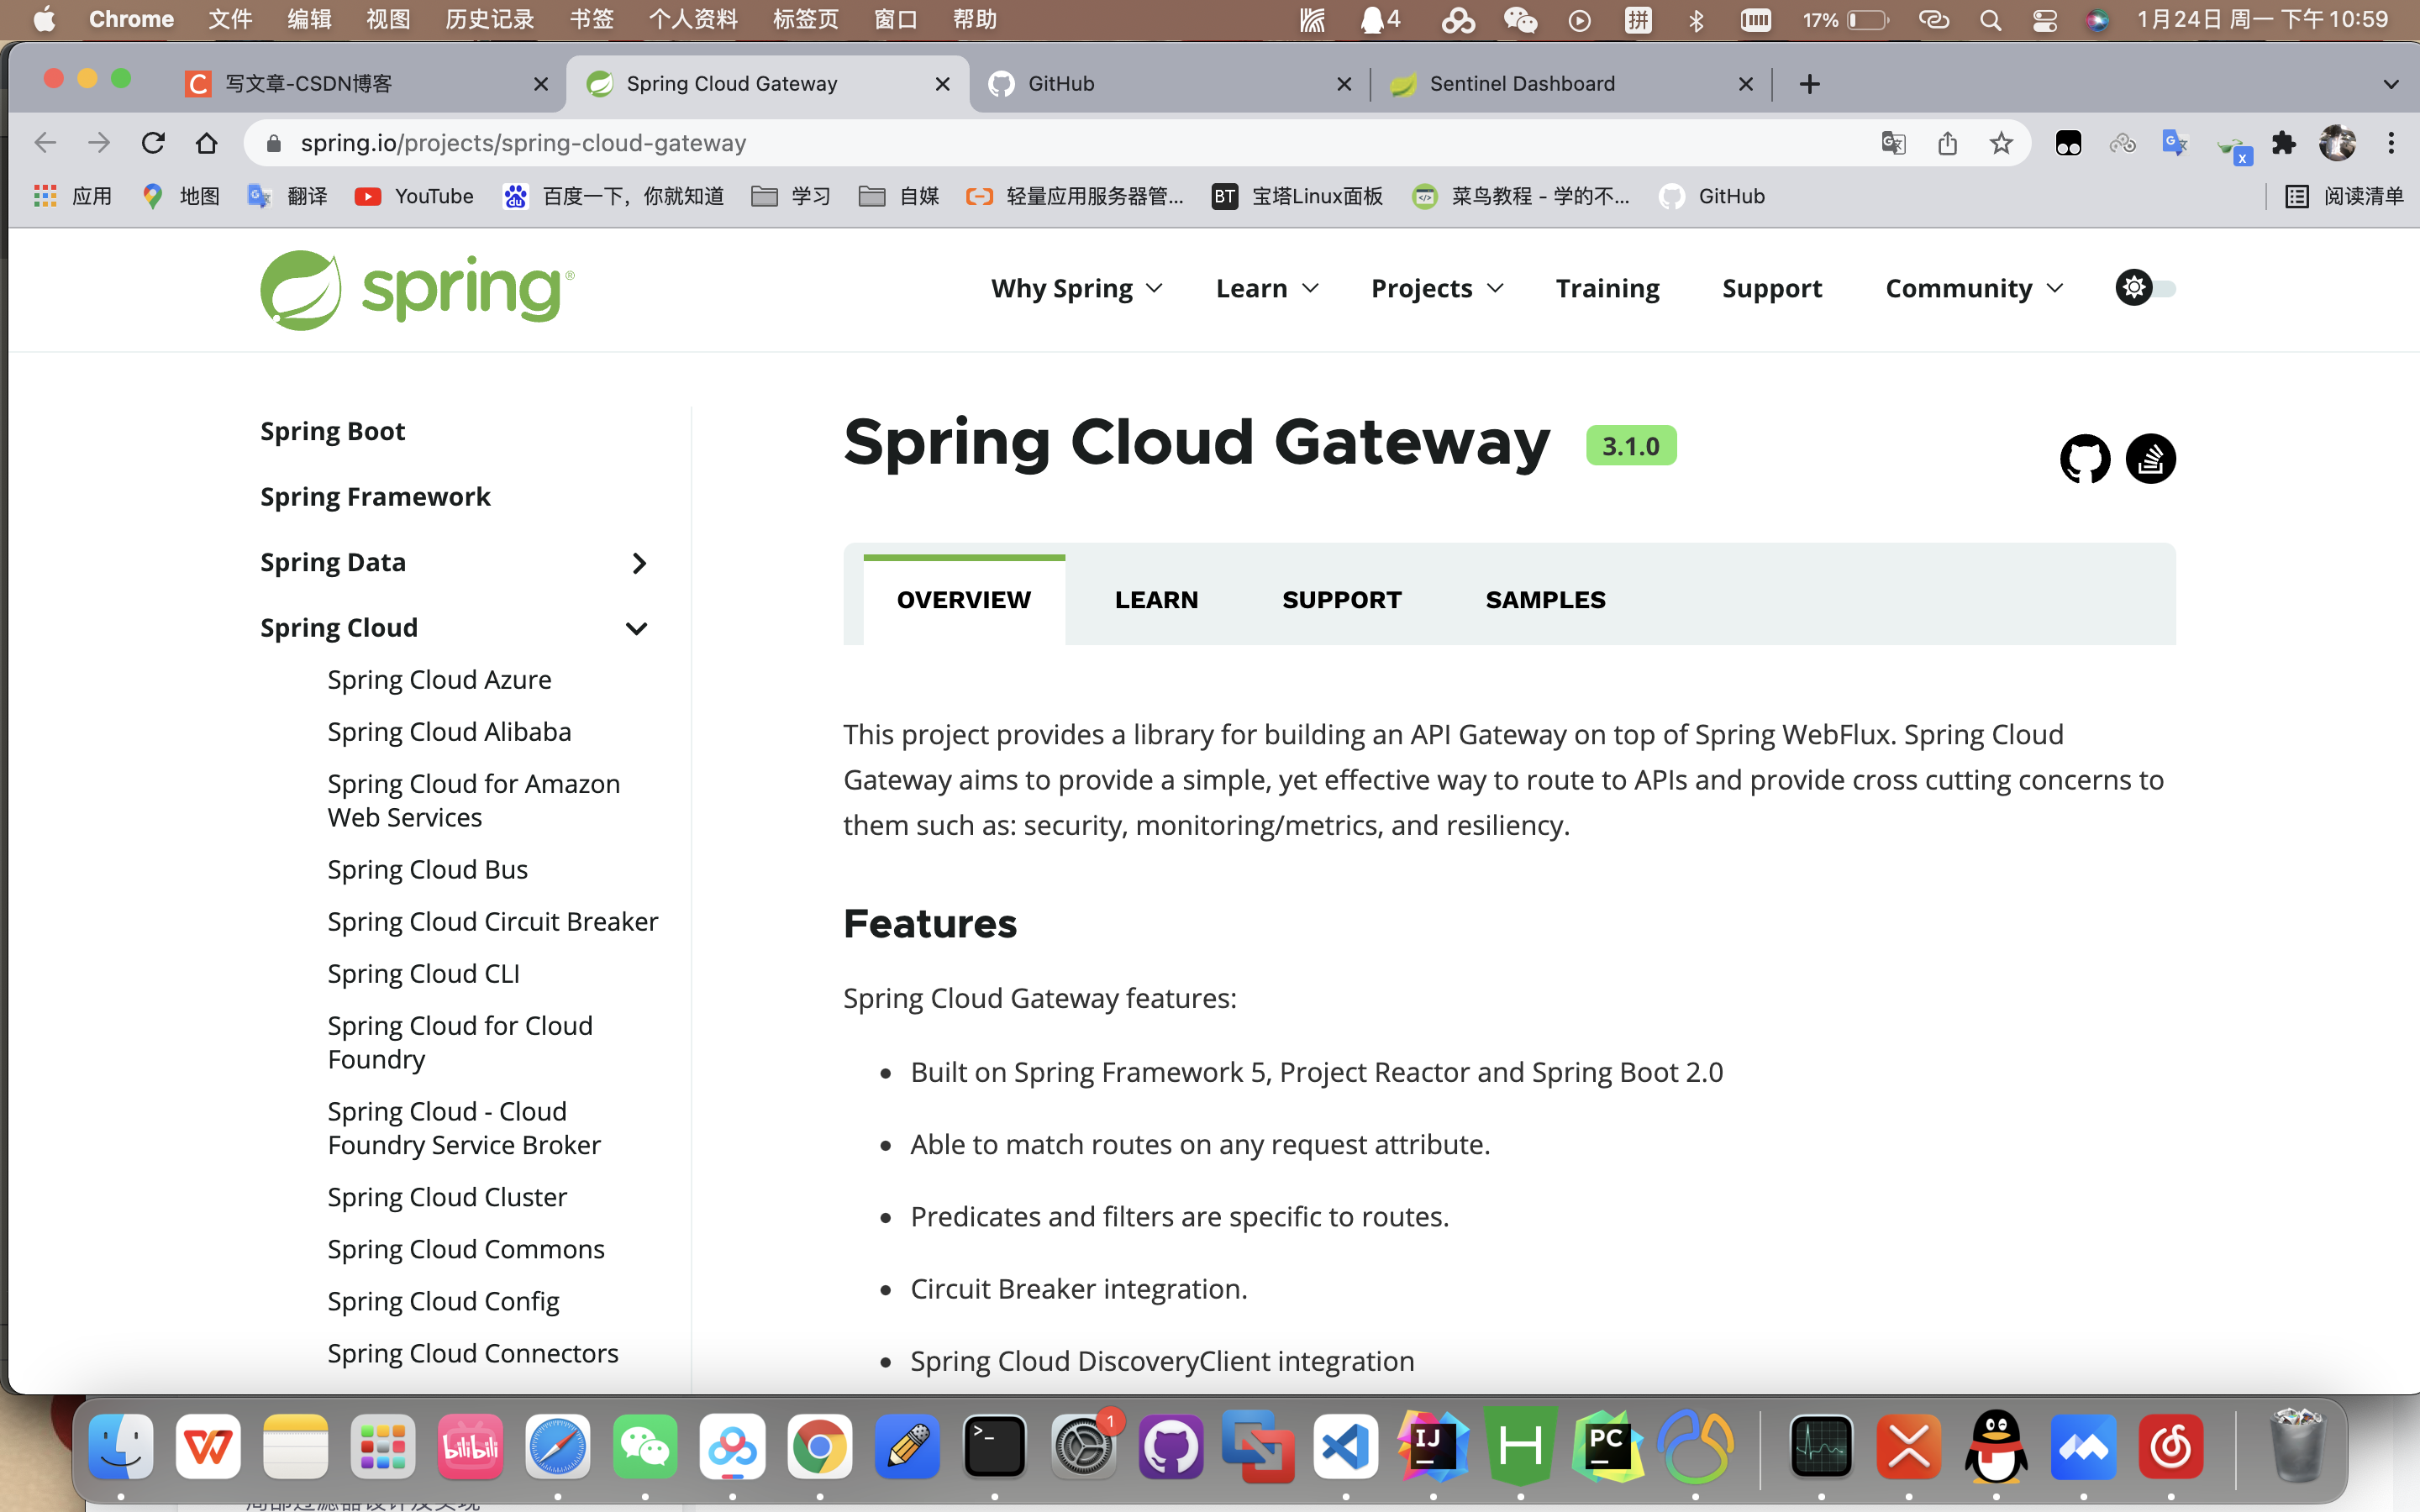Open Spring Cloud Circuit Breaker link
The height and width of the screenshot is (1512, 2420).
click(492, 921)
